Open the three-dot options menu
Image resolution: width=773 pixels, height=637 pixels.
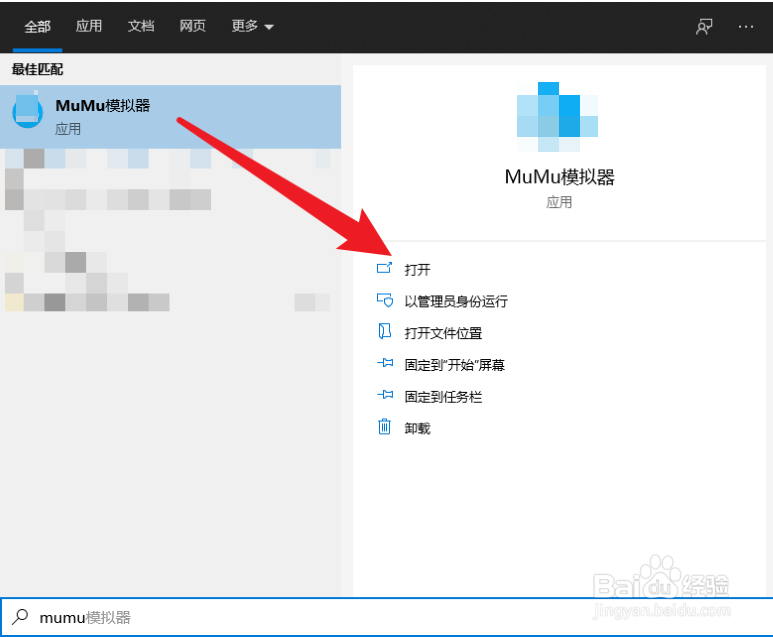(745, 26)
